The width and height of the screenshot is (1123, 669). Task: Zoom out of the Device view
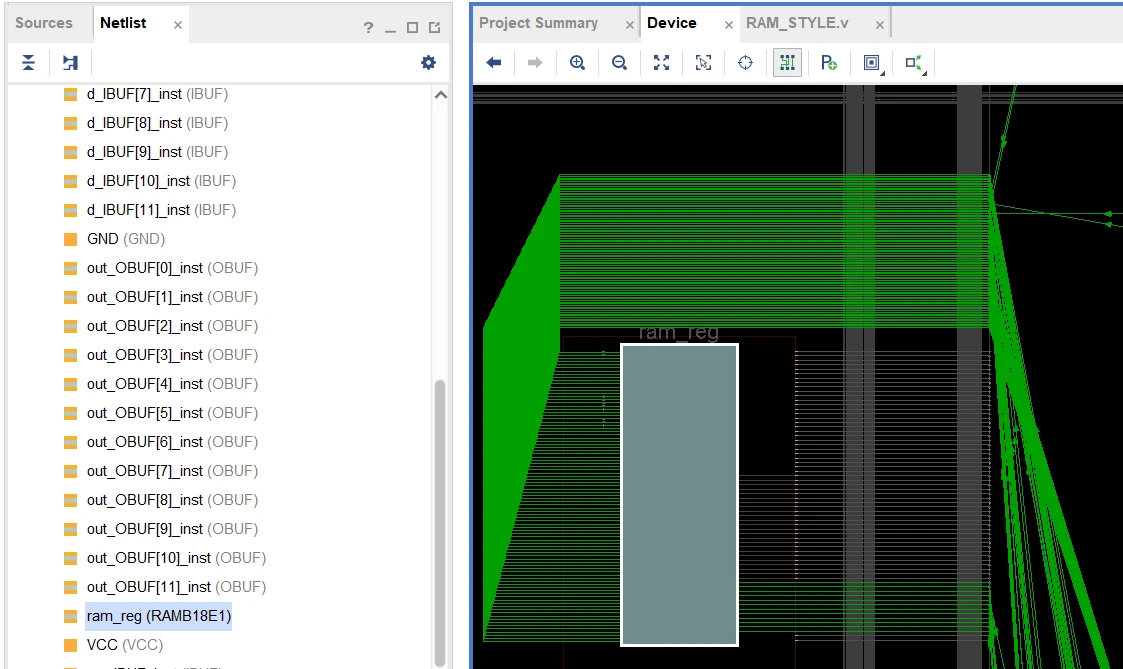tap(620, 62)
